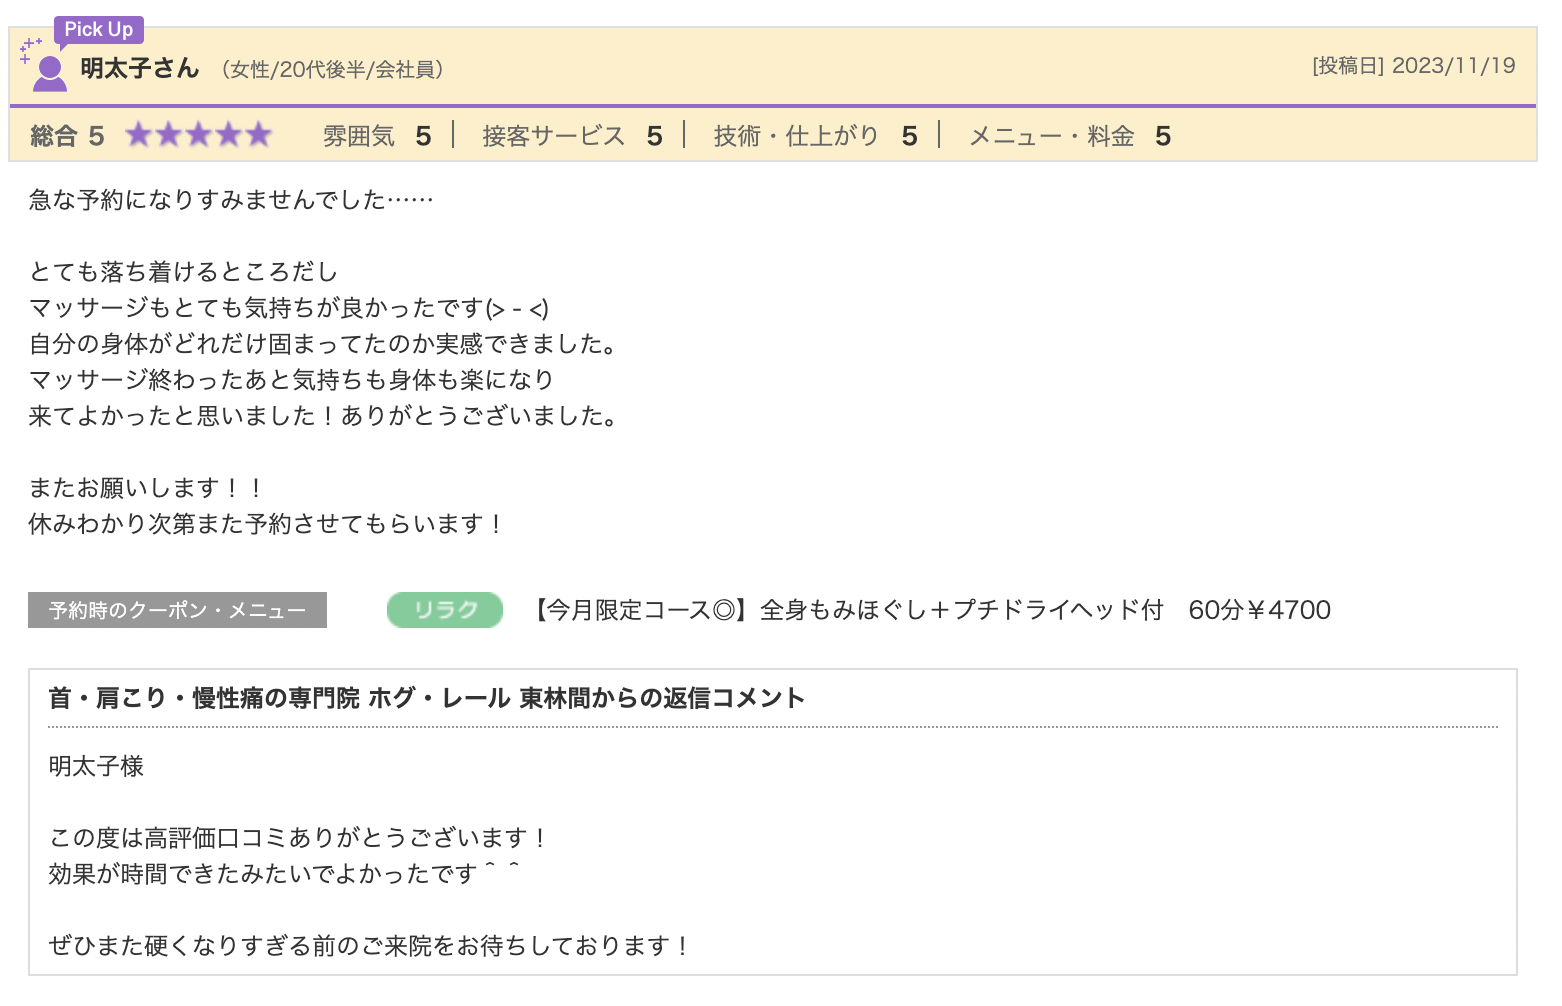Screen dimensions: 1562x1006
Task: Click reviewer attributes 女性/20代後半/会社員
Action: click(333, 69)
